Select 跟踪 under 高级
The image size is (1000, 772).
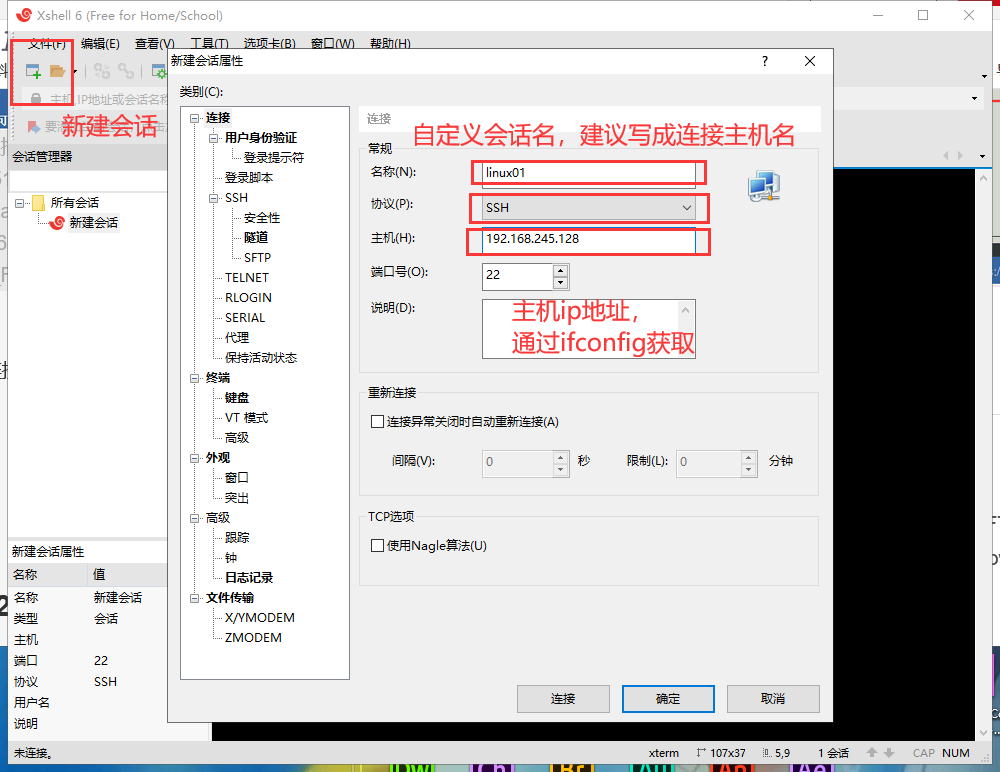coord(237,538)
